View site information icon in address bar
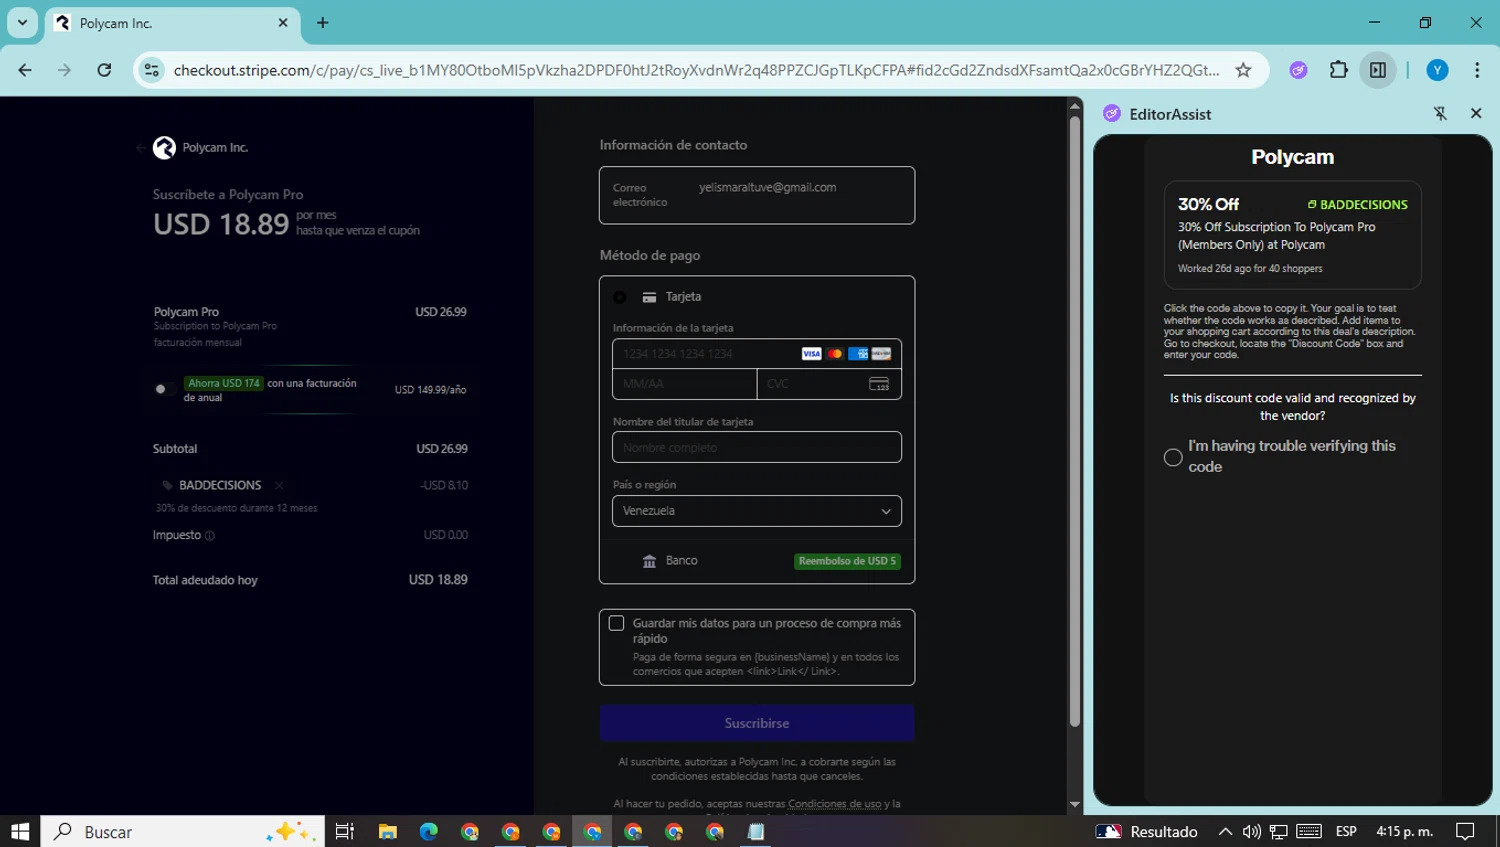The image size is (1500, 847). (x=152, y=70)
